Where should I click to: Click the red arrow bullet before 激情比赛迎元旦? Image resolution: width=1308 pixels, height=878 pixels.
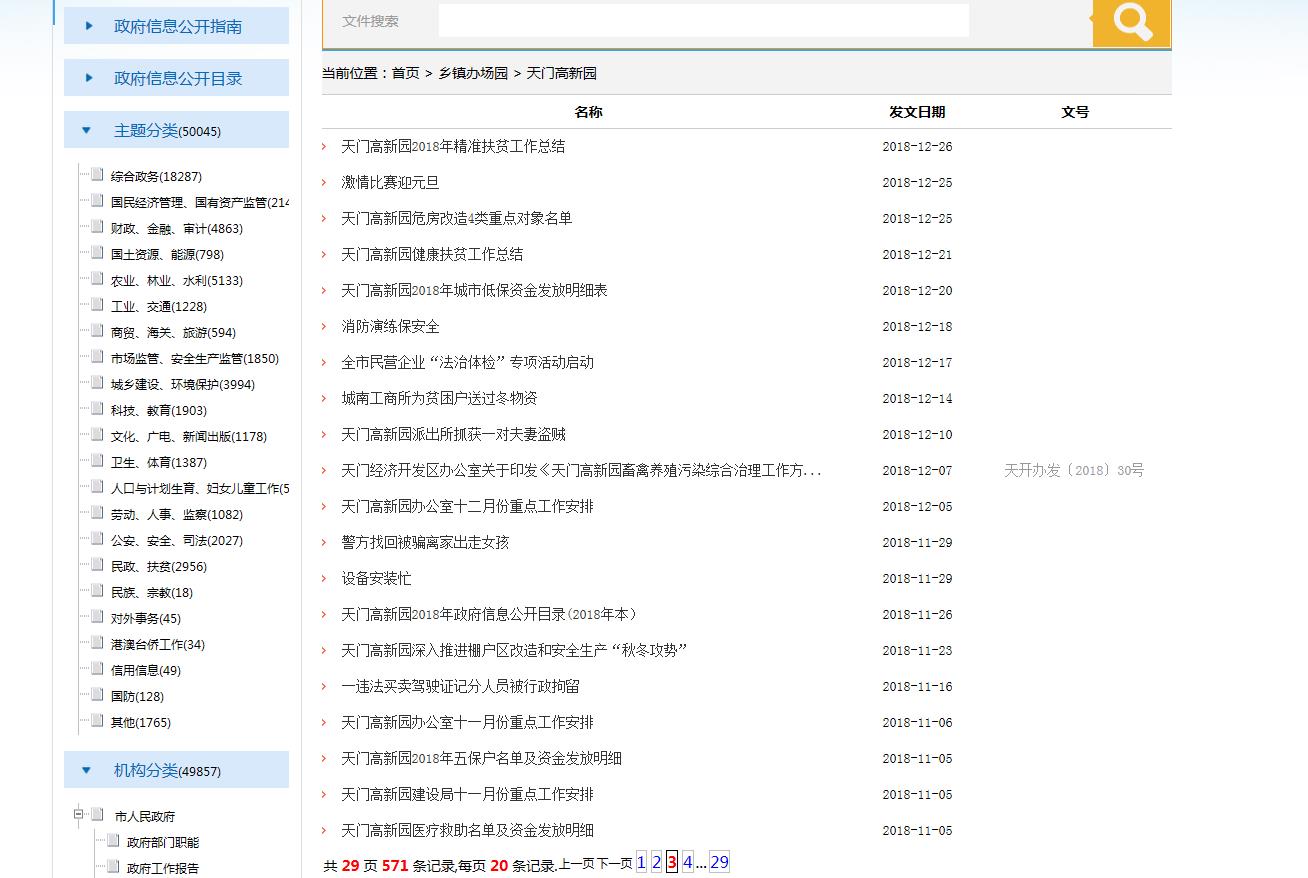(x=324, y=183)
